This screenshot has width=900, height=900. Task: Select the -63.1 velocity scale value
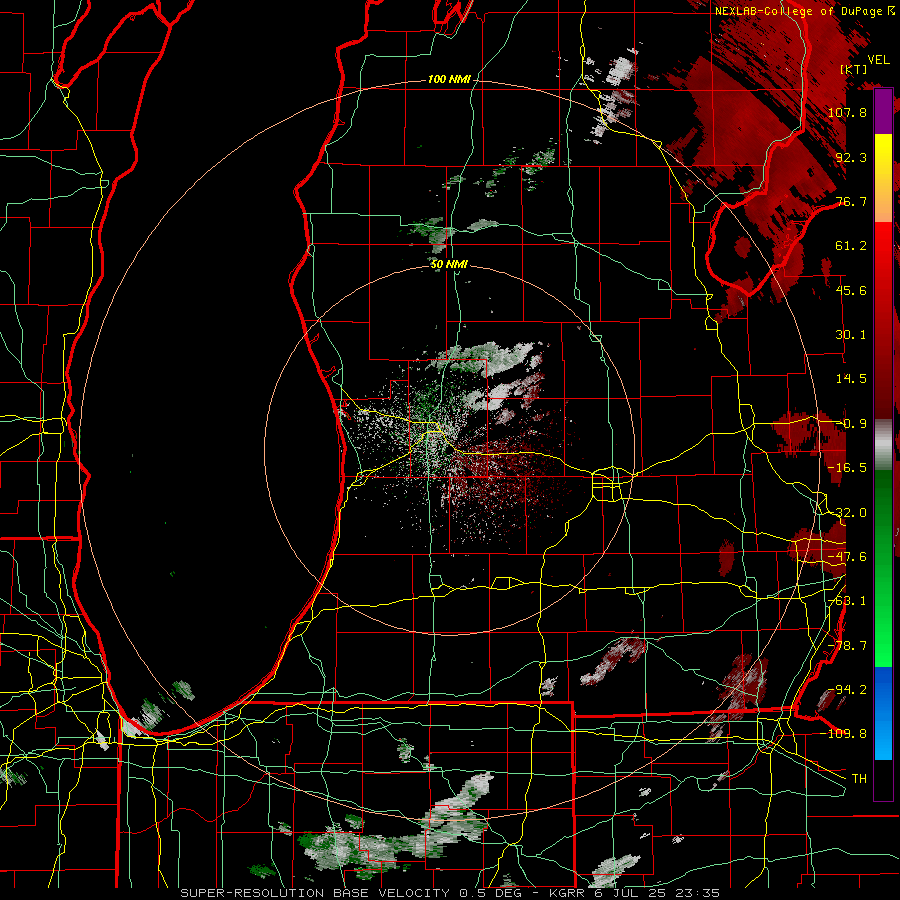tap(847, 601)
